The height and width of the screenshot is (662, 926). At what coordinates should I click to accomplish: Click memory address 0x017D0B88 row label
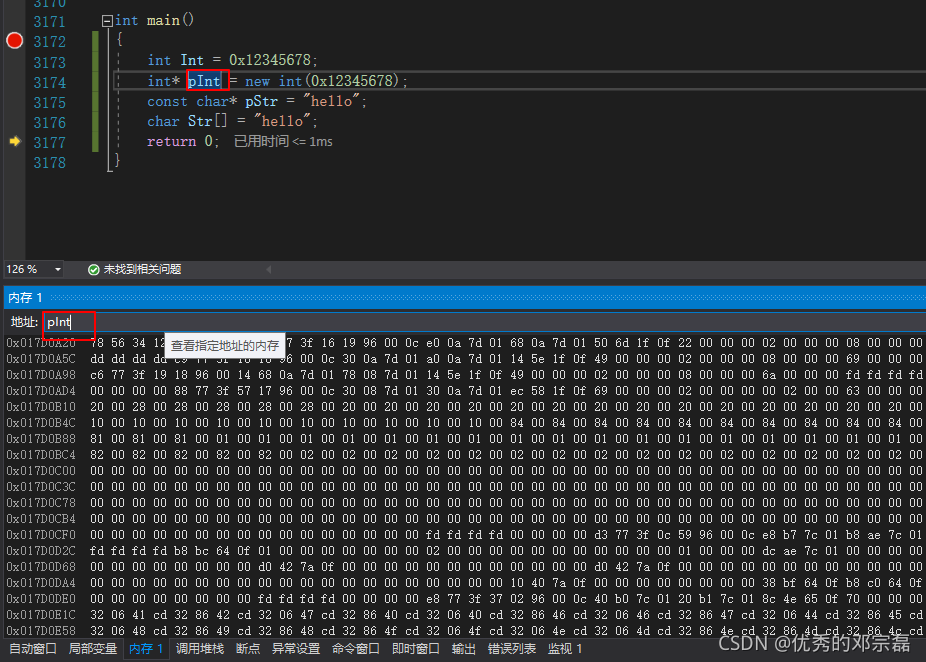pos(41,439)
